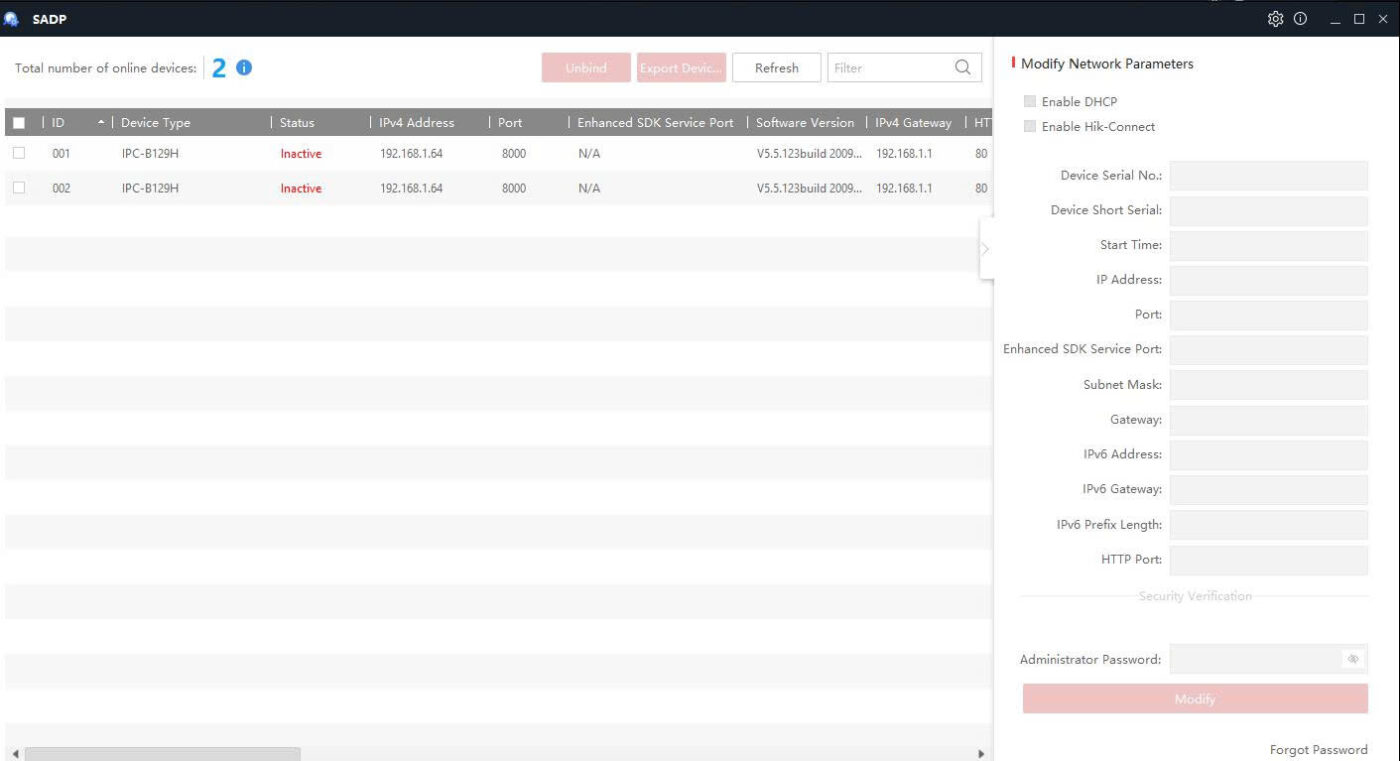Click the IPv4 Address column header

point(416,123)
